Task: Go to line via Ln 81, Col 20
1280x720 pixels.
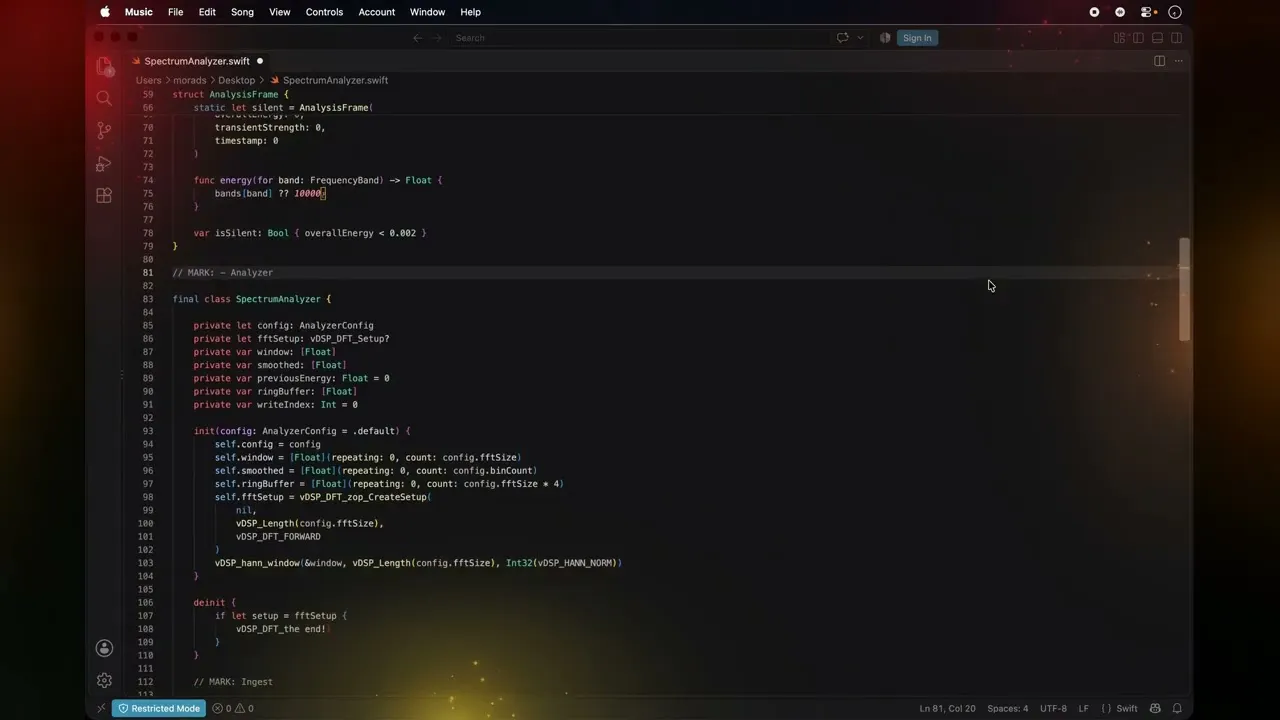Action: [x=947, y=708]
